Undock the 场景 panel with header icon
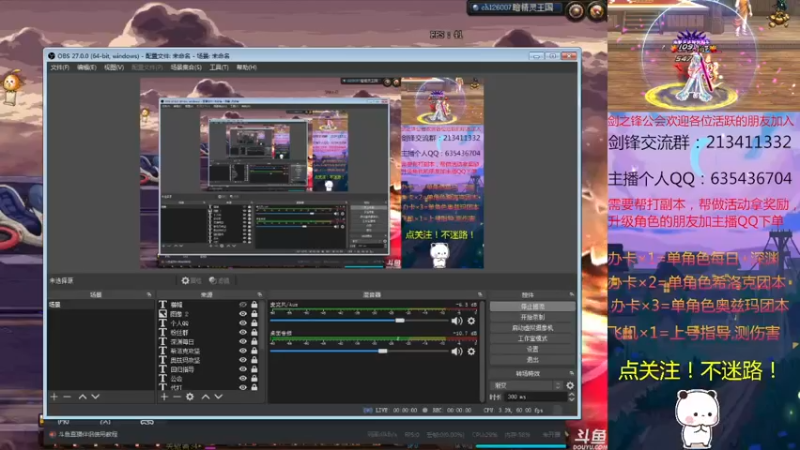 (149, 294)
